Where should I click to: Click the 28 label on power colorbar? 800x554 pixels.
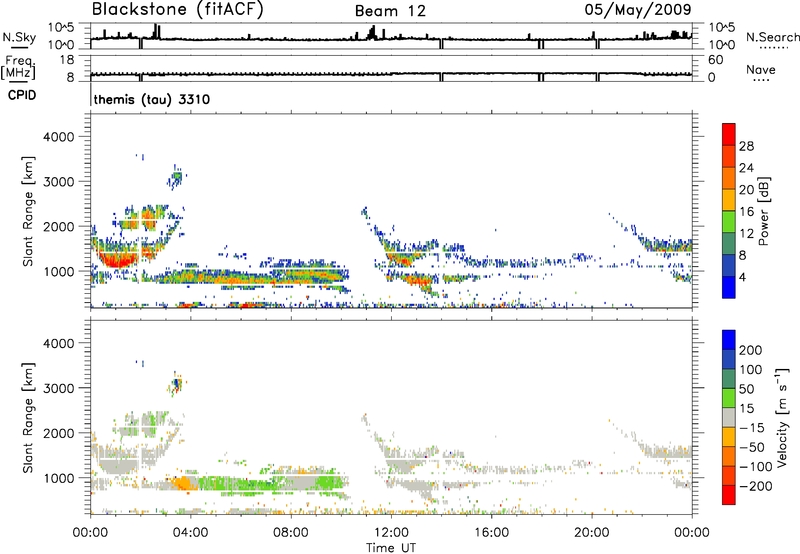pyautogui.click(x=746, y=146)
